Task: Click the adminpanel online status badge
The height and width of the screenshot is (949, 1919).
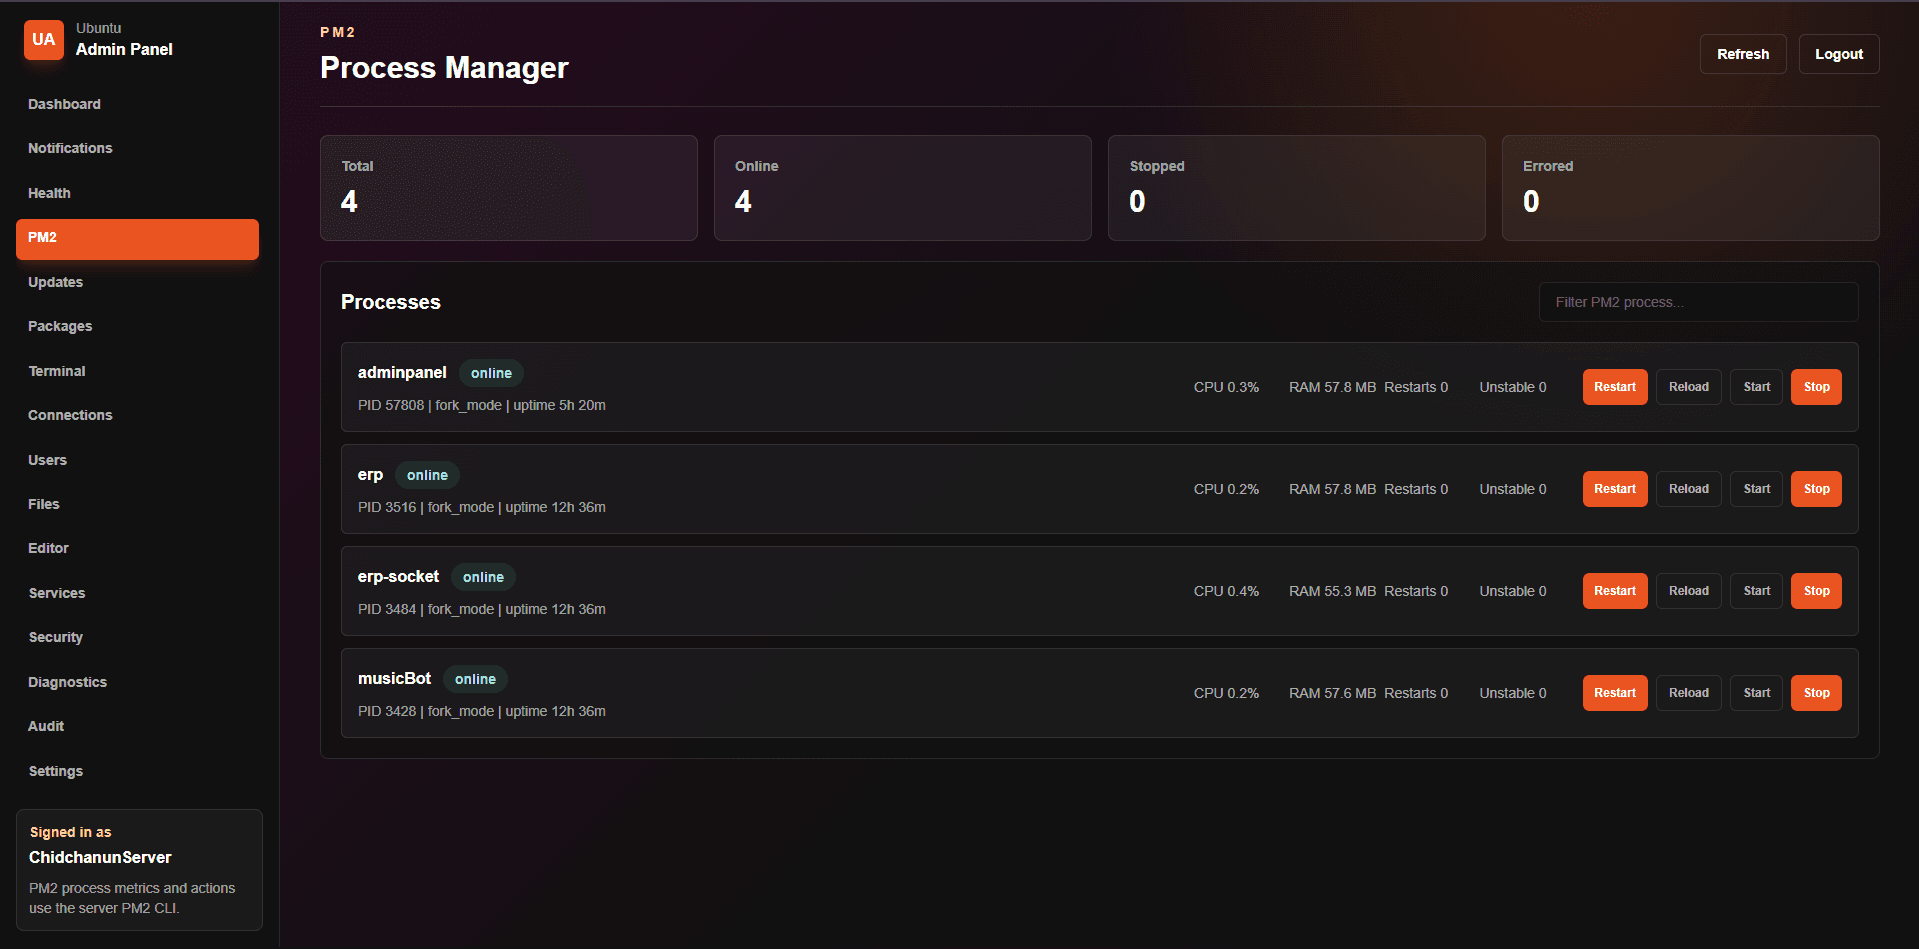Action: [491, 373]
